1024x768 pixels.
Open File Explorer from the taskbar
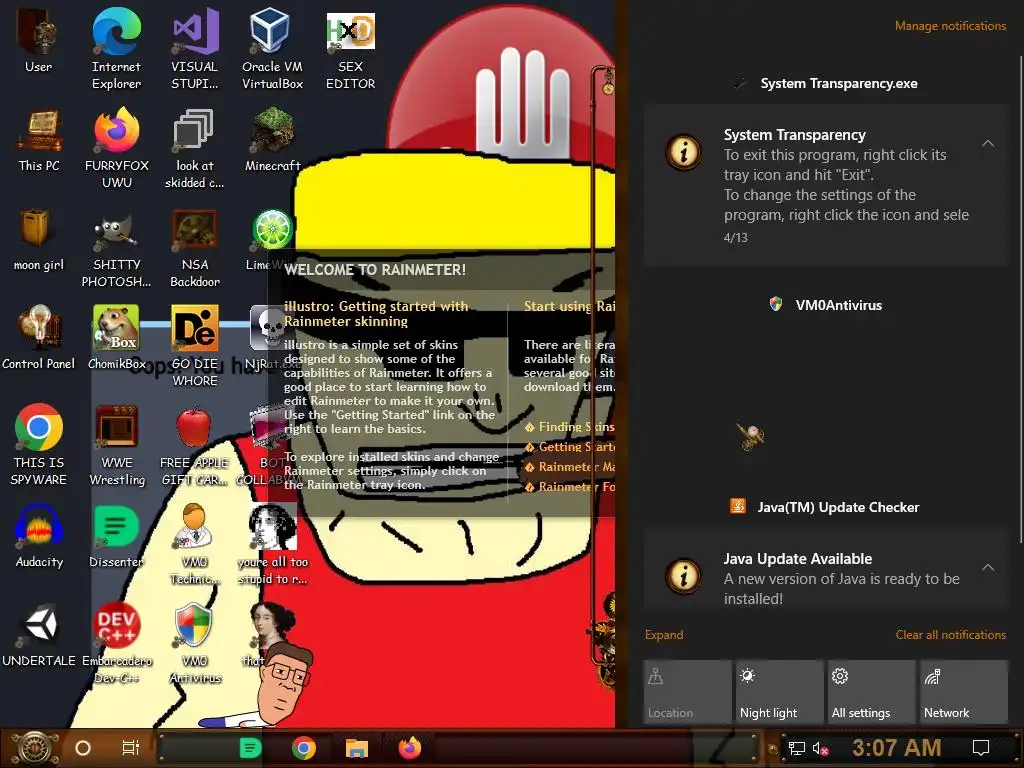tap(357, 748)
